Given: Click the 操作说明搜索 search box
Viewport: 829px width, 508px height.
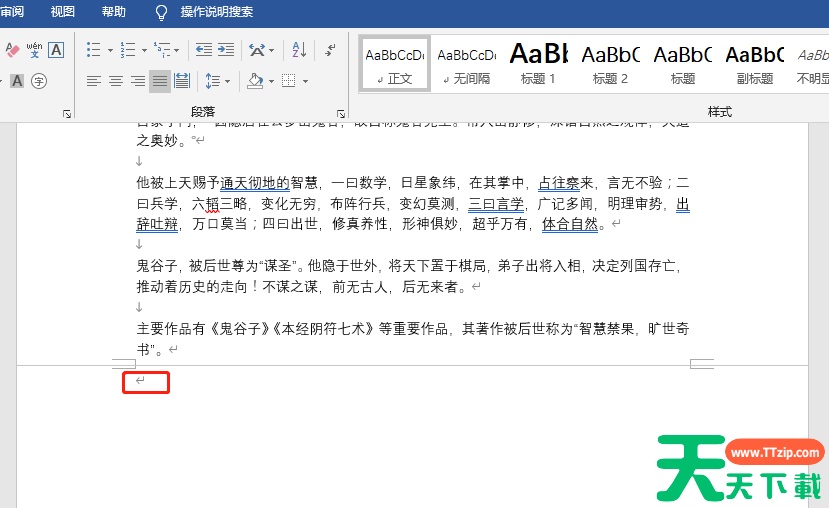Looking at the screenshot, I should coord(216,12).
